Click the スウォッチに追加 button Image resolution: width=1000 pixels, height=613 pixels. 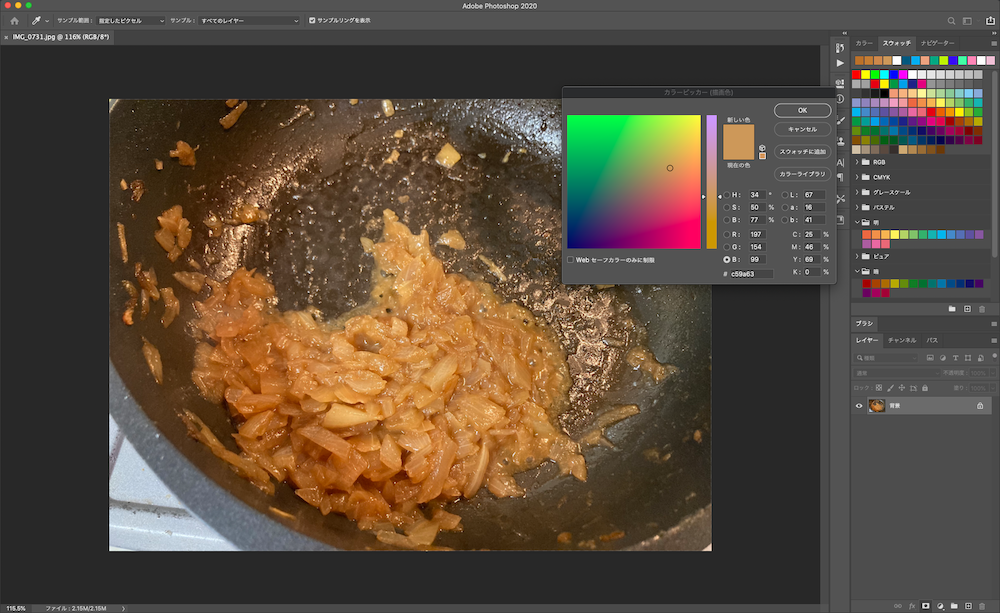(802, 152)
